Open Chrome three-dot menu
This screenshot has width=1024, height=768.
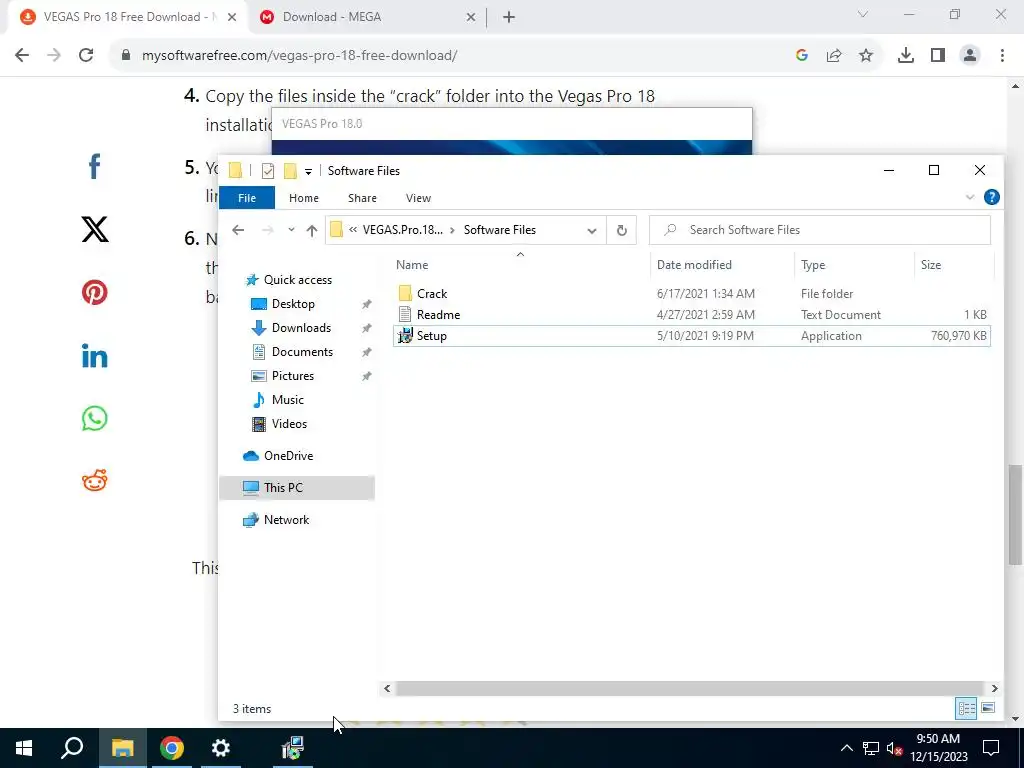tap(1002, 56)
